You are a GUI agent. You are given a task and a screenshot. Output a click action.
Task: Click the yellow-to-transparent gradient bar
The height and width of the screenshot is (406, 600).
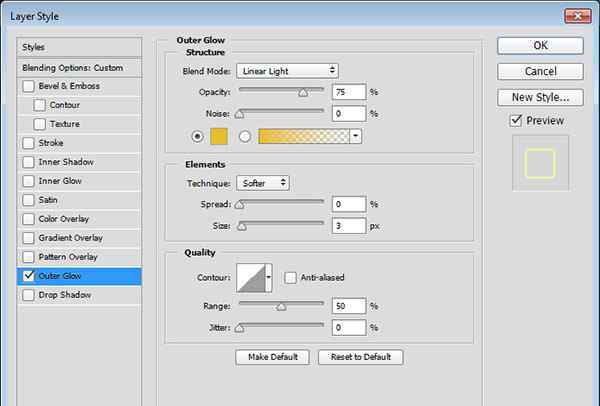point(304,136)
